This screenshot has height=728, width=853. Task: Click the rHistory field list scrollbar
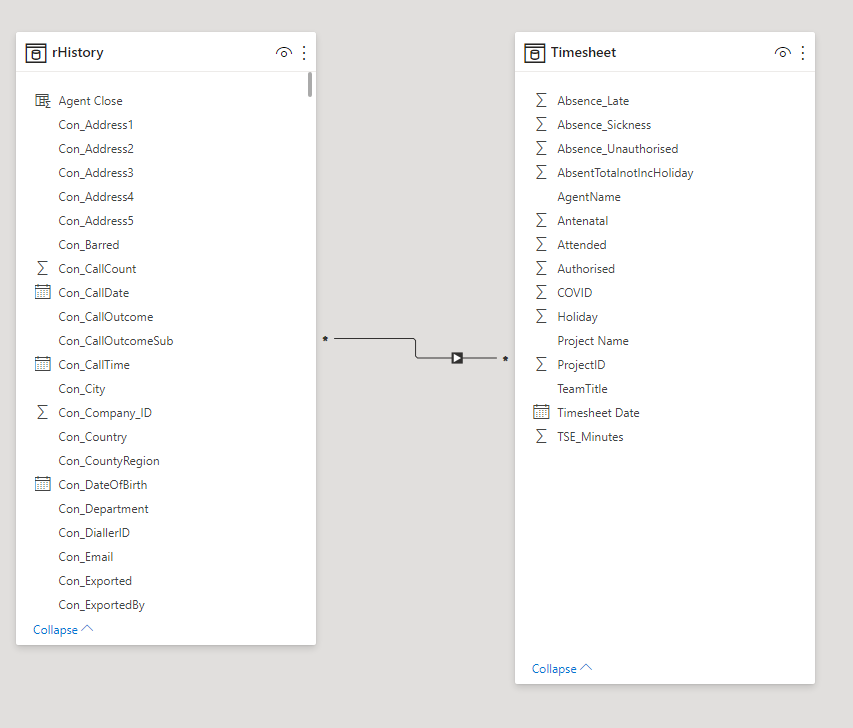(x=310, y=85)
